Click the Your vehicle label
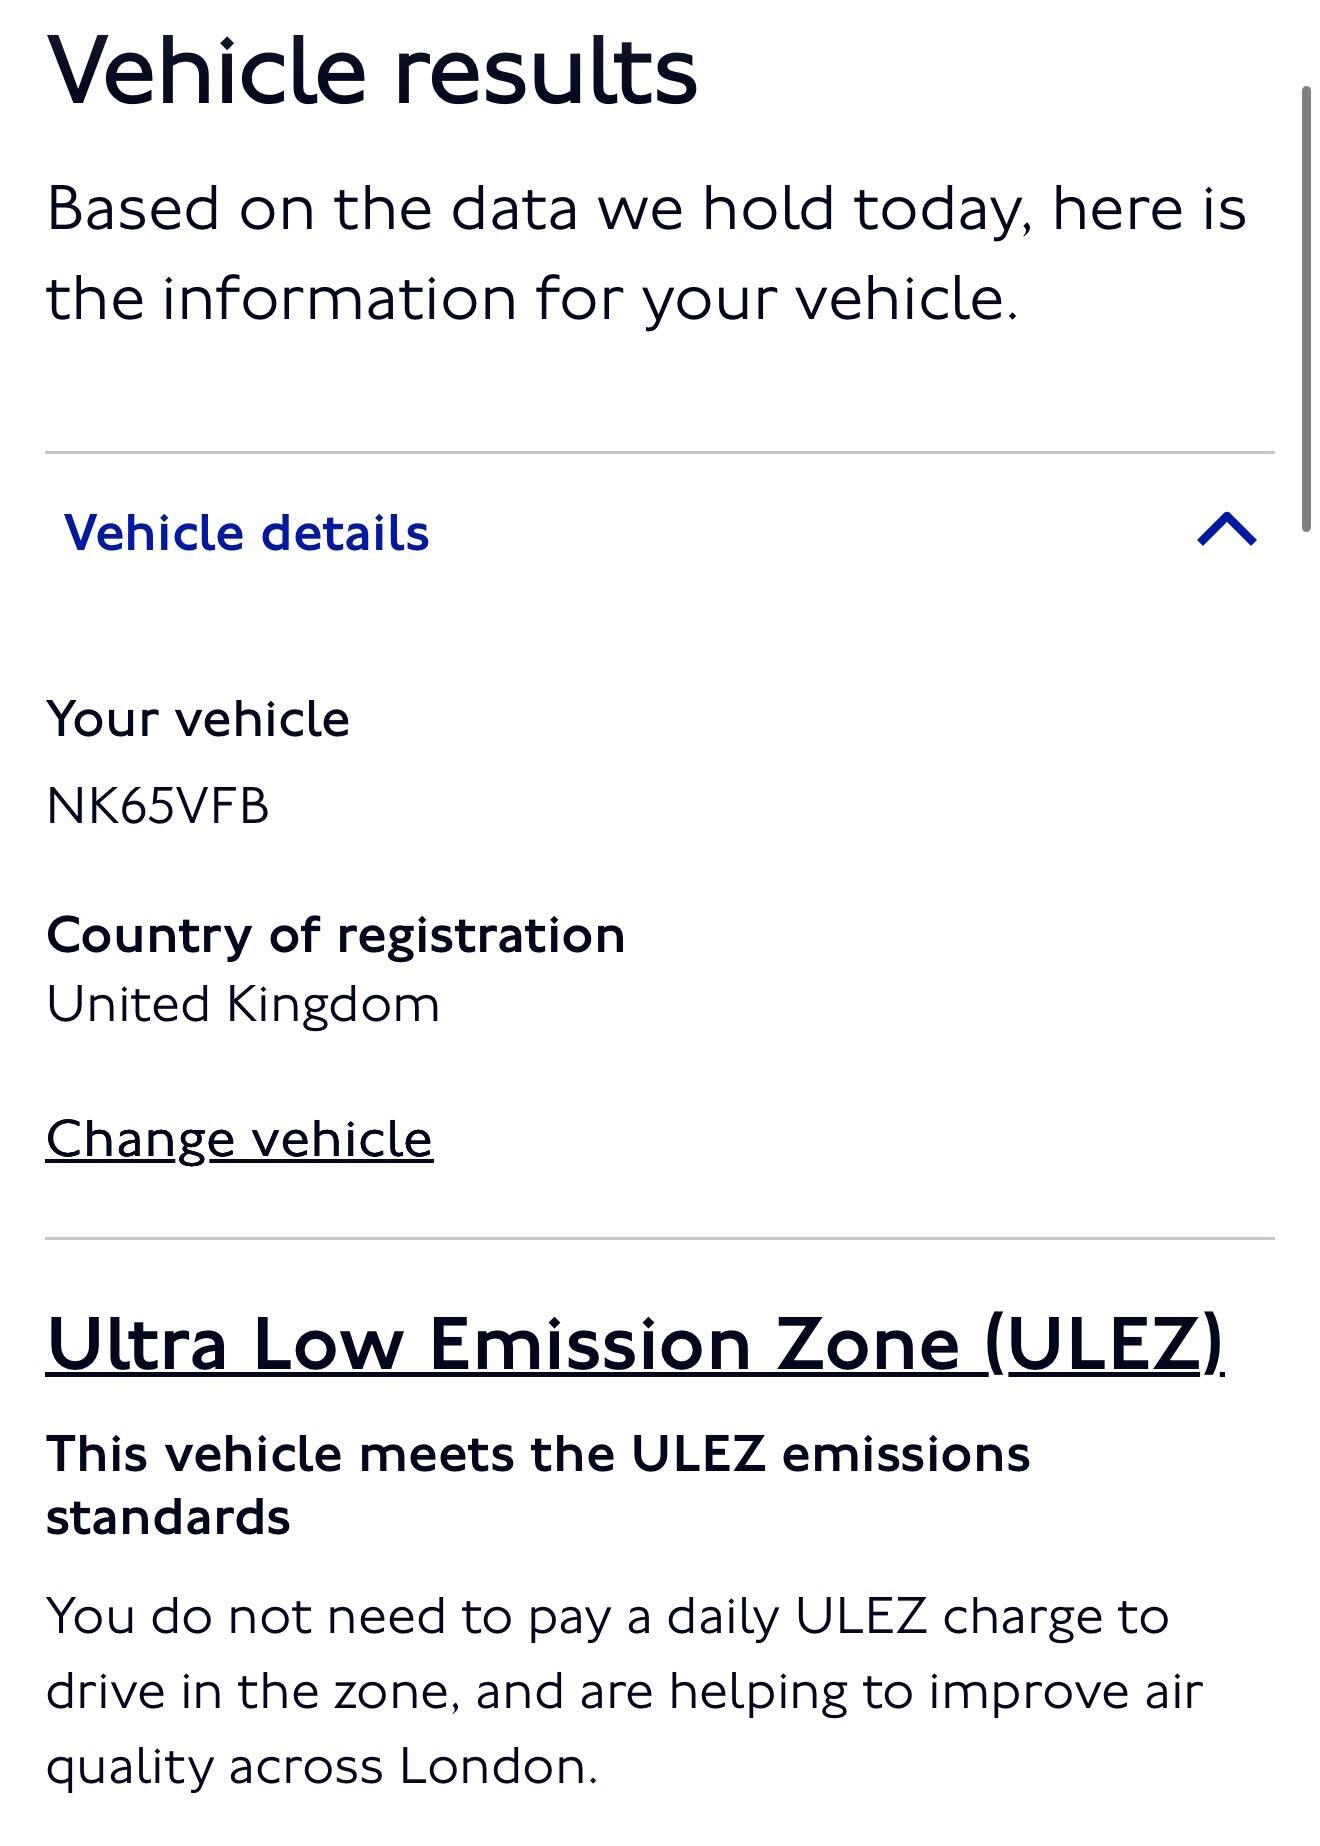The height and width of the screenshot is (1846, 1320). tap(198, 718)
